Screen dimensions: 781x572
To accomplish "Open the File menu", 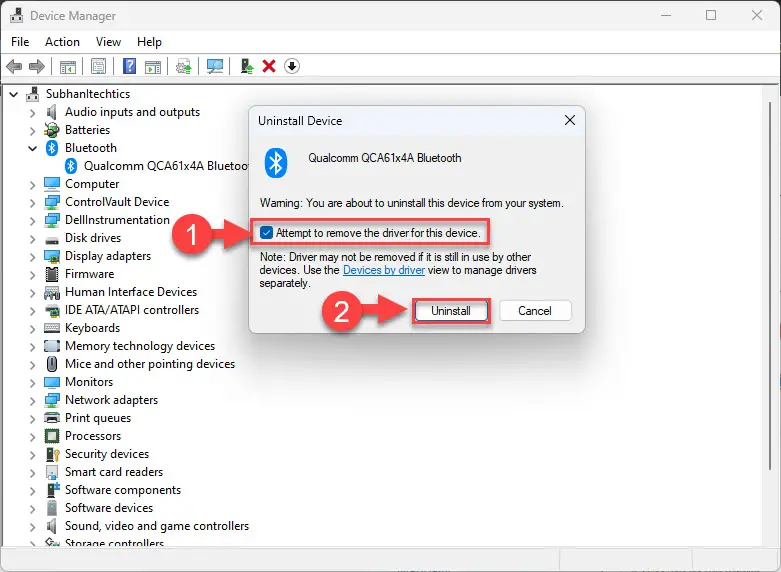I will tap(20, 42).
